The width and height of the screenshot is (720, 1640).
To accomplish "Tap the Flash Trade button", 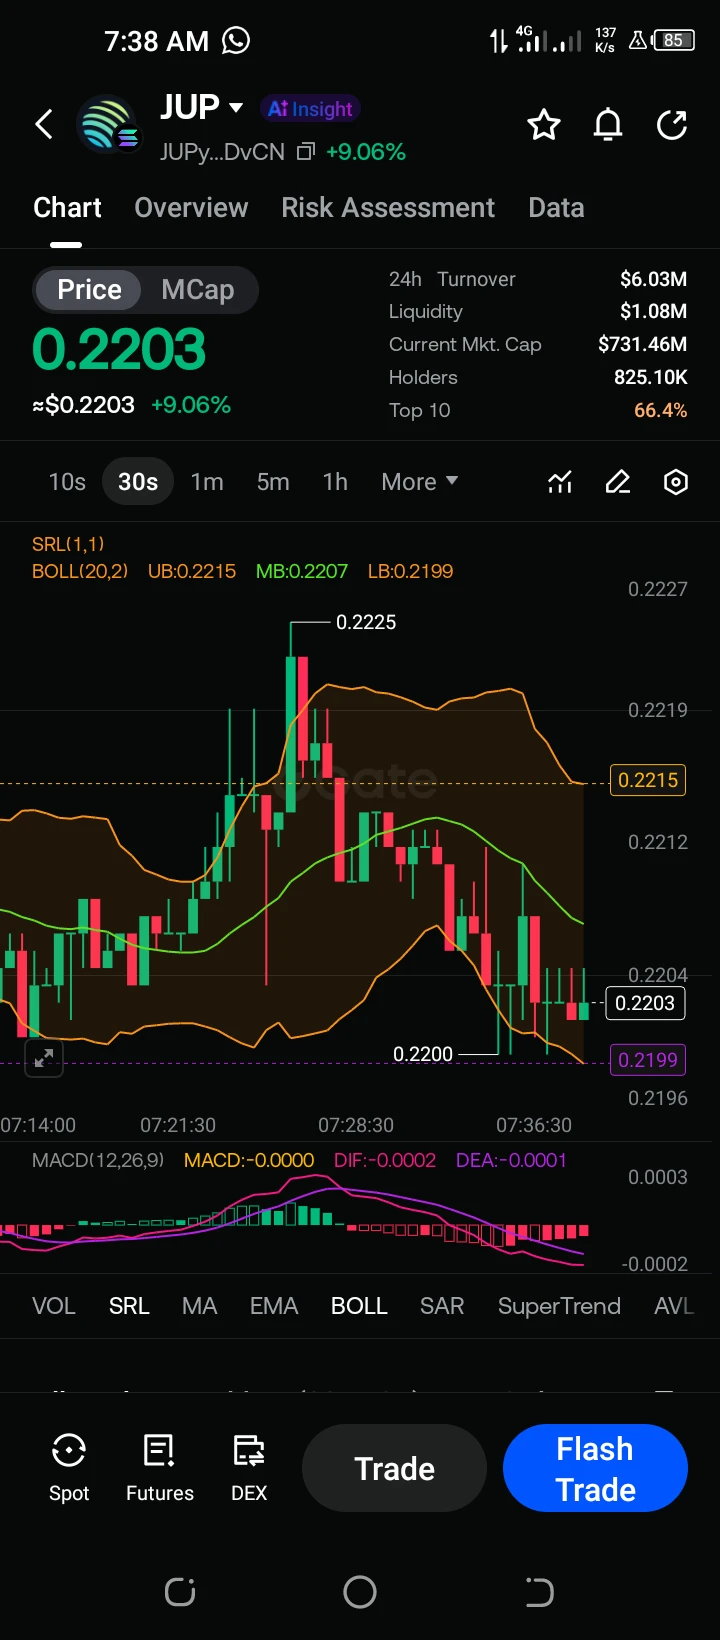I will (595, 1468).
